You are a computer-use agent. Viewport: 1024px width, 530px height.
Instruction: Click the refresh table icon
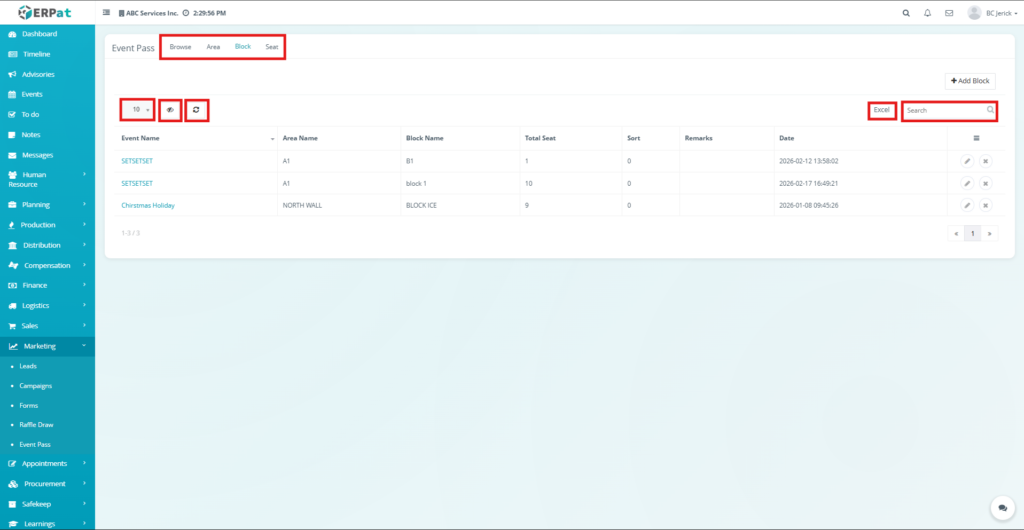[196, 110]
